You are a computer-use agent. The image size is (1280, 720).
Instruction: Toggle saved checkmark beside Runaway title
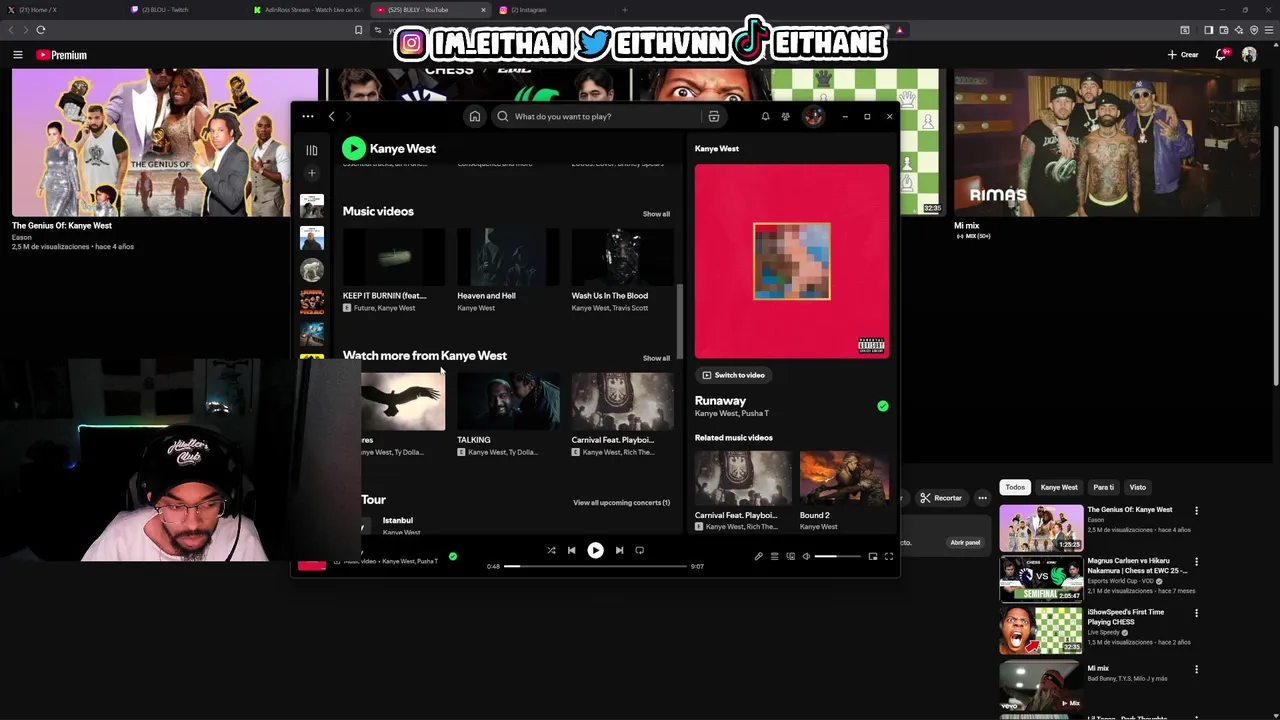click(882, 406)
